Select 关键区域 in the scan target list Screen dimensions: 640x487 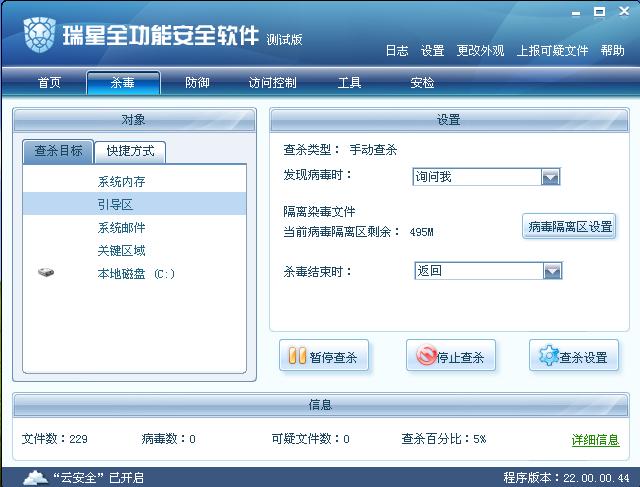[x=134, y=250]
